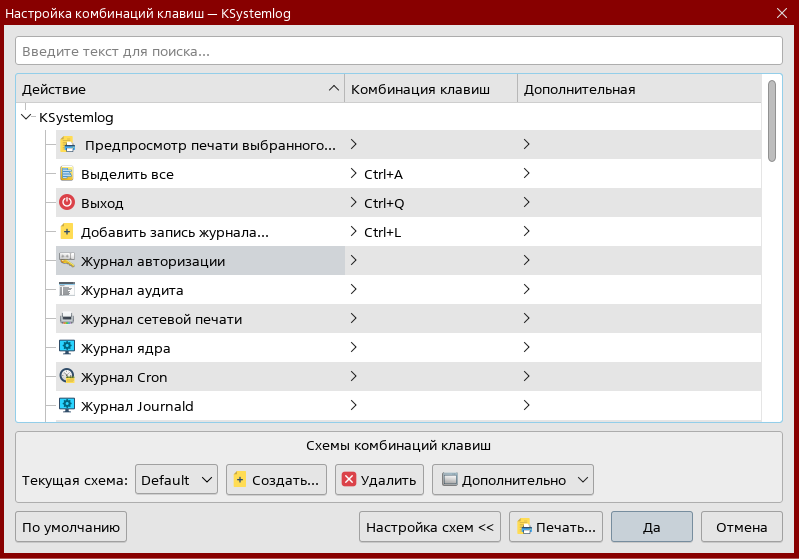
Task: Click the 'Добавить запись журнала' icon
Action: point(67,232)
